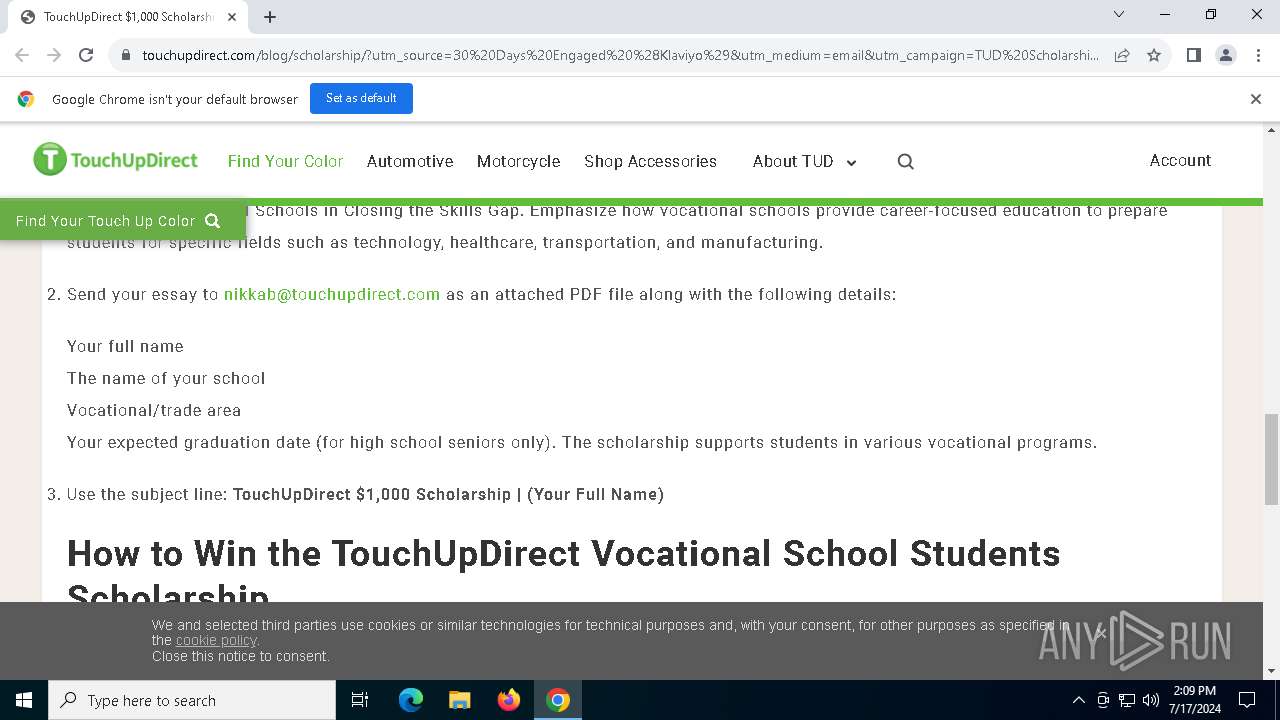Image resolution: width=1280 pixels, height=720 pixels.
Task: Open Windows Start menu
Action: click(24, 700)
